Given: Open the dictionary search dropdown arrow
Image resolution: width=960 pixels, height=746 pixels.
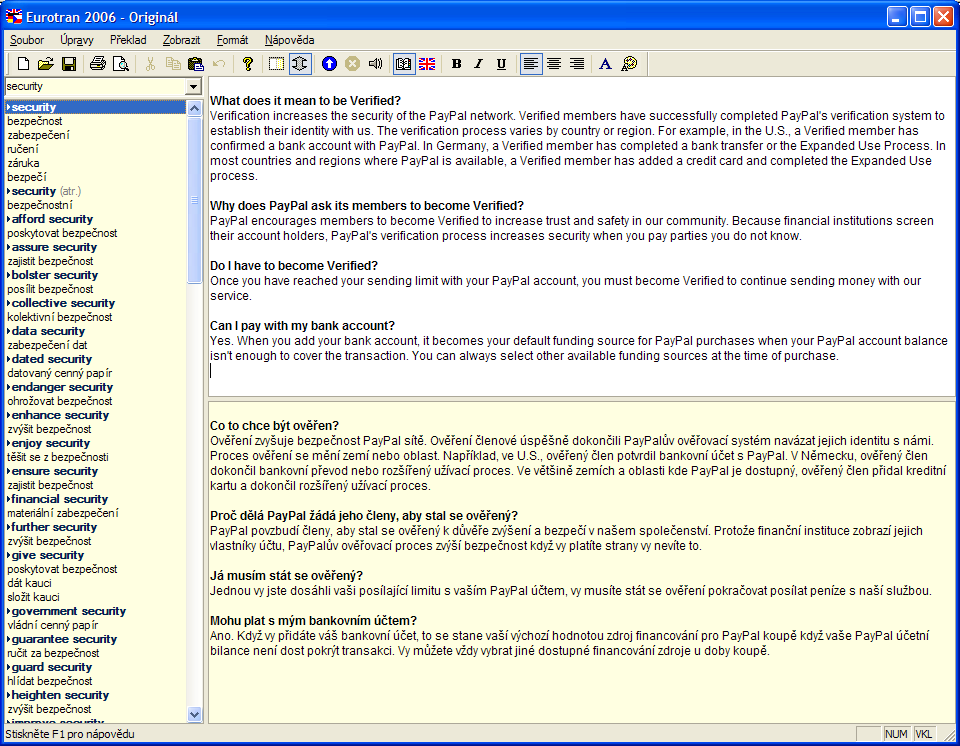Looking at the screenshot, I should click(193, 86).
